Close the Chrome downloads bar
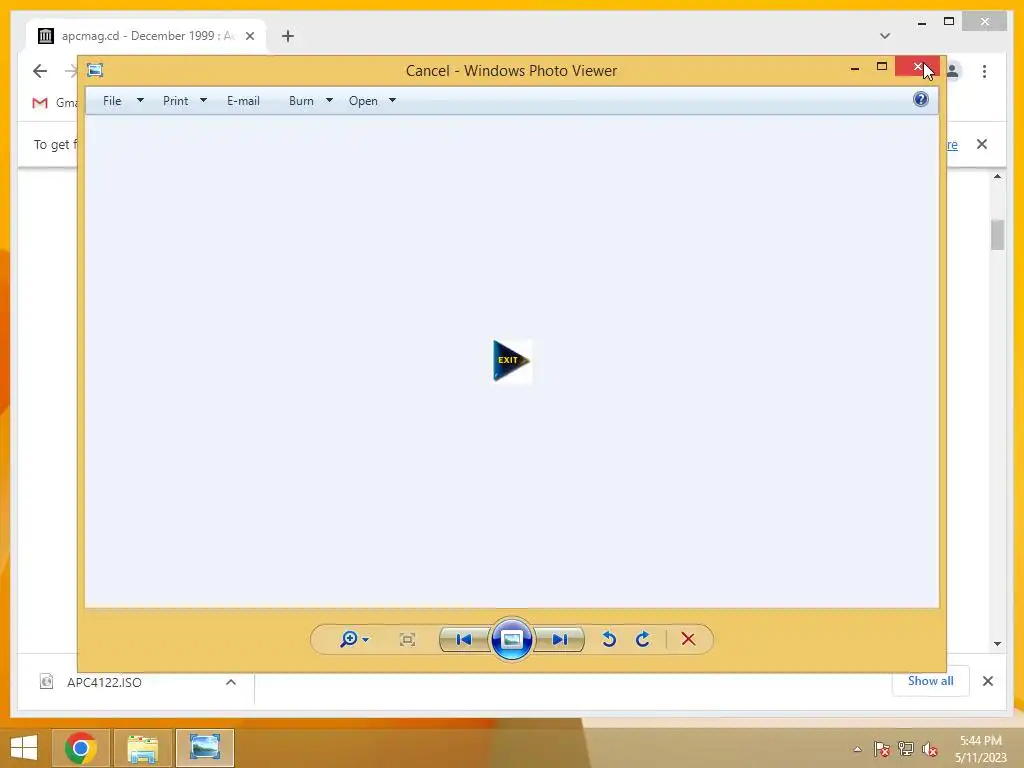Screen dimensions: 1024x768 coord(988,681)
